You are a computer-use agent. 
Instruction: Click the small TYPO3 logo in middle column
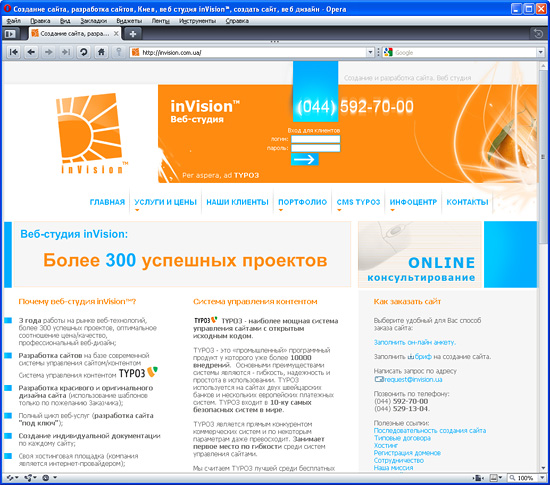pos(206,320)
